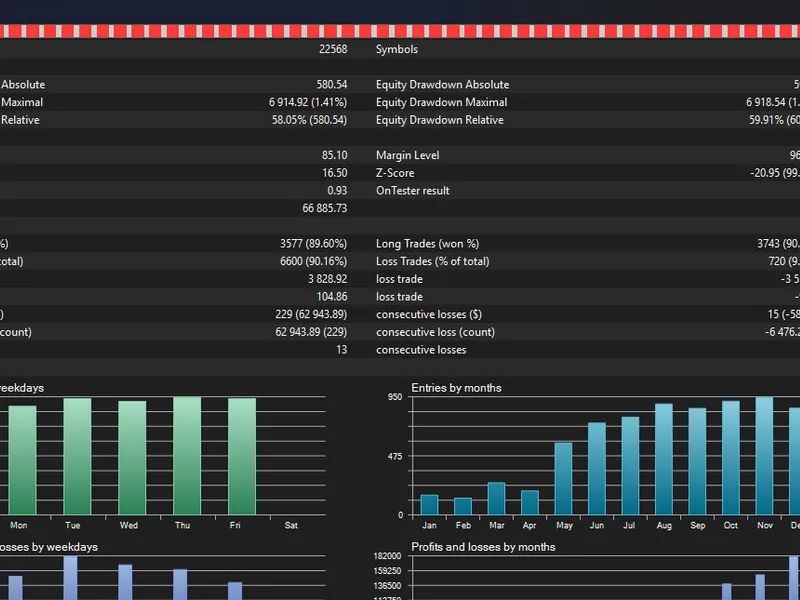The height and width of the screenshot is (600, 800).
Task: Click the consecutive losses ($) label
Action: [429, 314]
